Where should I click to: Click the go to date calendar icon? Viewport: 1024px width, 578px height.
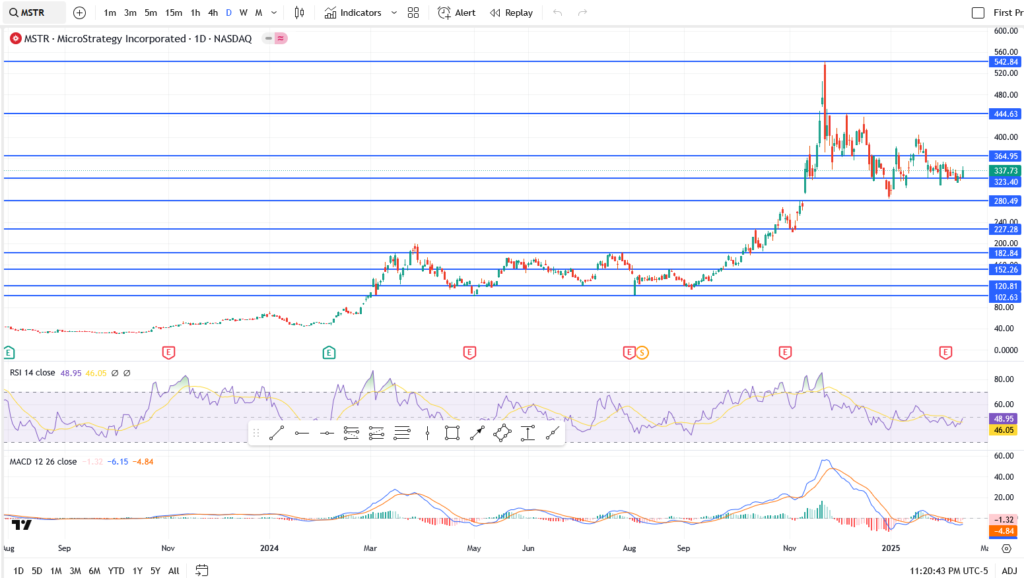tap(202, 570)
